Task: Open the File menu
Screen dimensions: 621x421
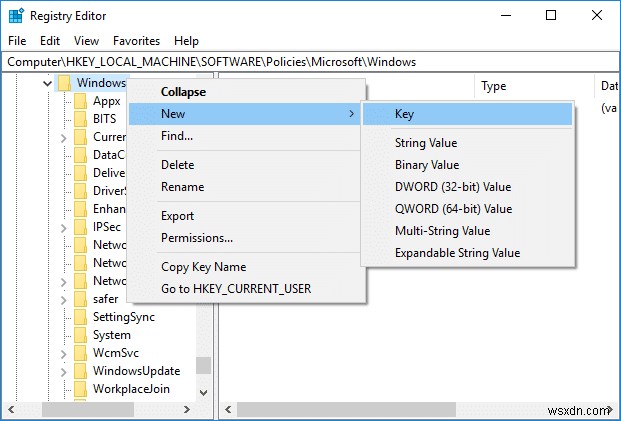Action: click(17, 41)
